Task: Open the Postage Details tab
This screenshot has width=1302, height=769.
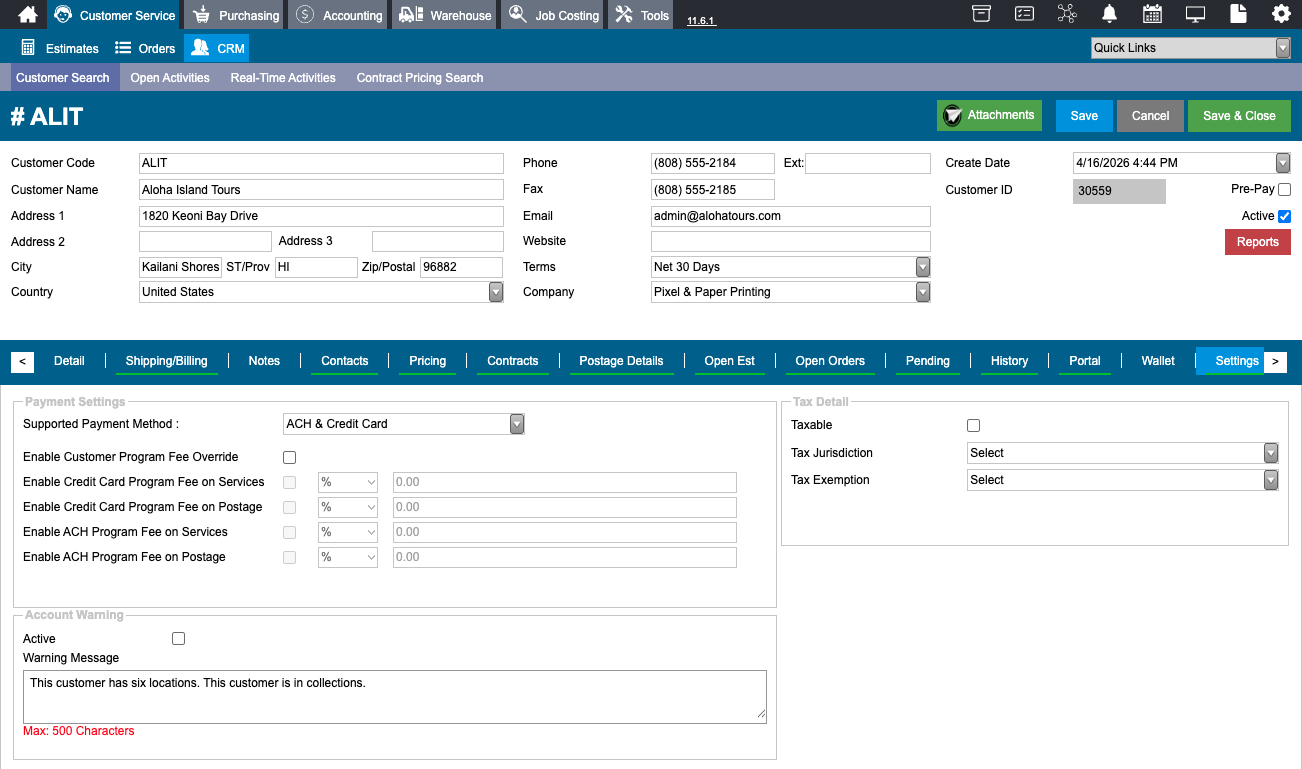Action: tap(622, 361)
